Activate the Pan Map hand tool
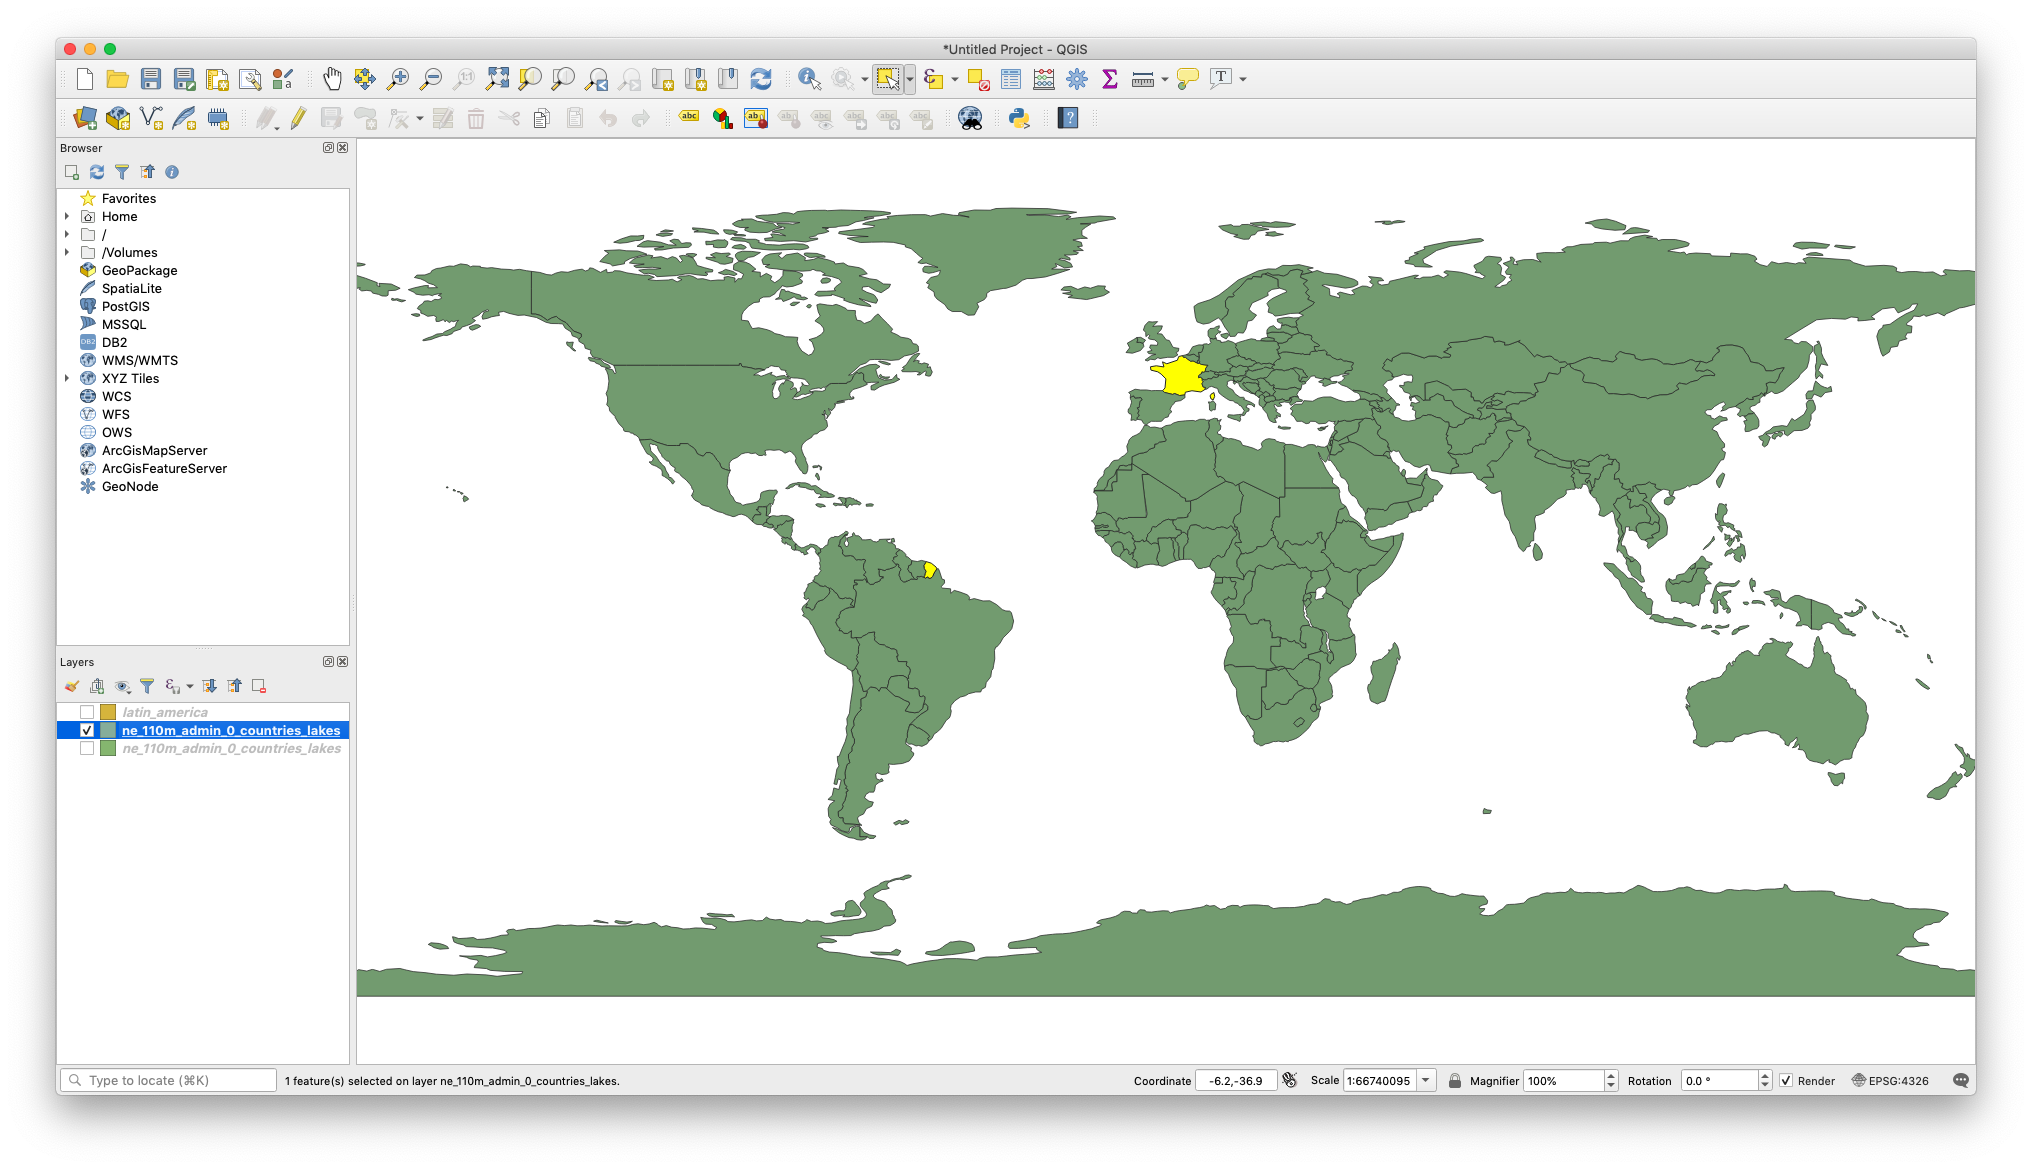This screenshot has height=1169, width=2032. click(332, 79)
